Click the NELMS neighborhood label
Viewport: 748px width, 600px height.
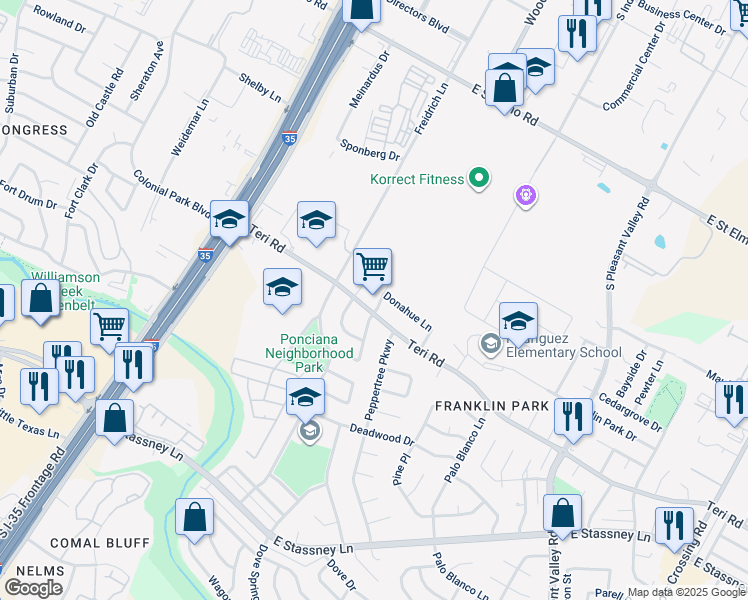coord(41,571)
